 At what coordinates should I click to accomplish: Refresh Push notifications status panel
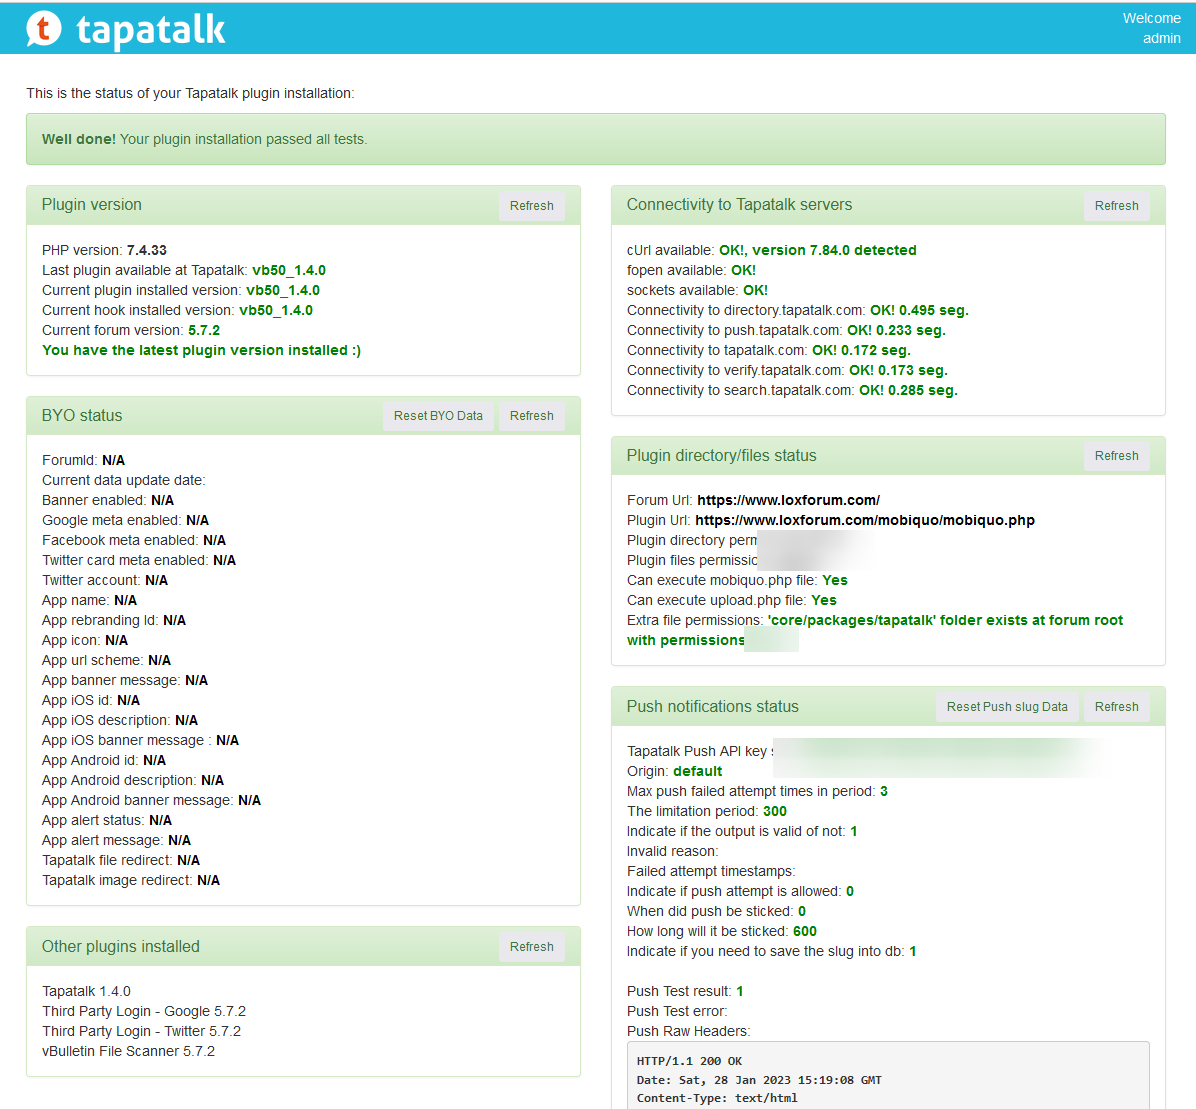[1117, 707]
